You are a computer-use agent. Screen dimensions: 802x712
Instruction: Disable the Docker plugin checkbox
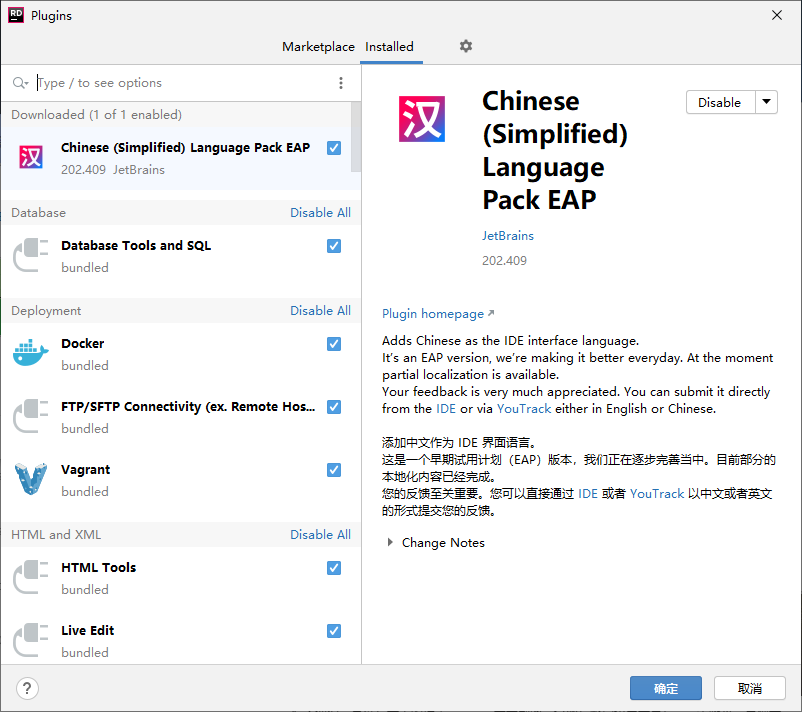pyautogui.click(x=334, y=344)
